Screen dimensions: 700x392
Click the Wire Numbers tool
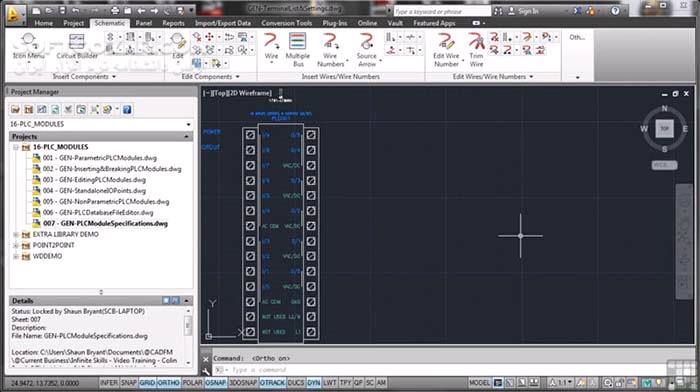coord(330,50)
